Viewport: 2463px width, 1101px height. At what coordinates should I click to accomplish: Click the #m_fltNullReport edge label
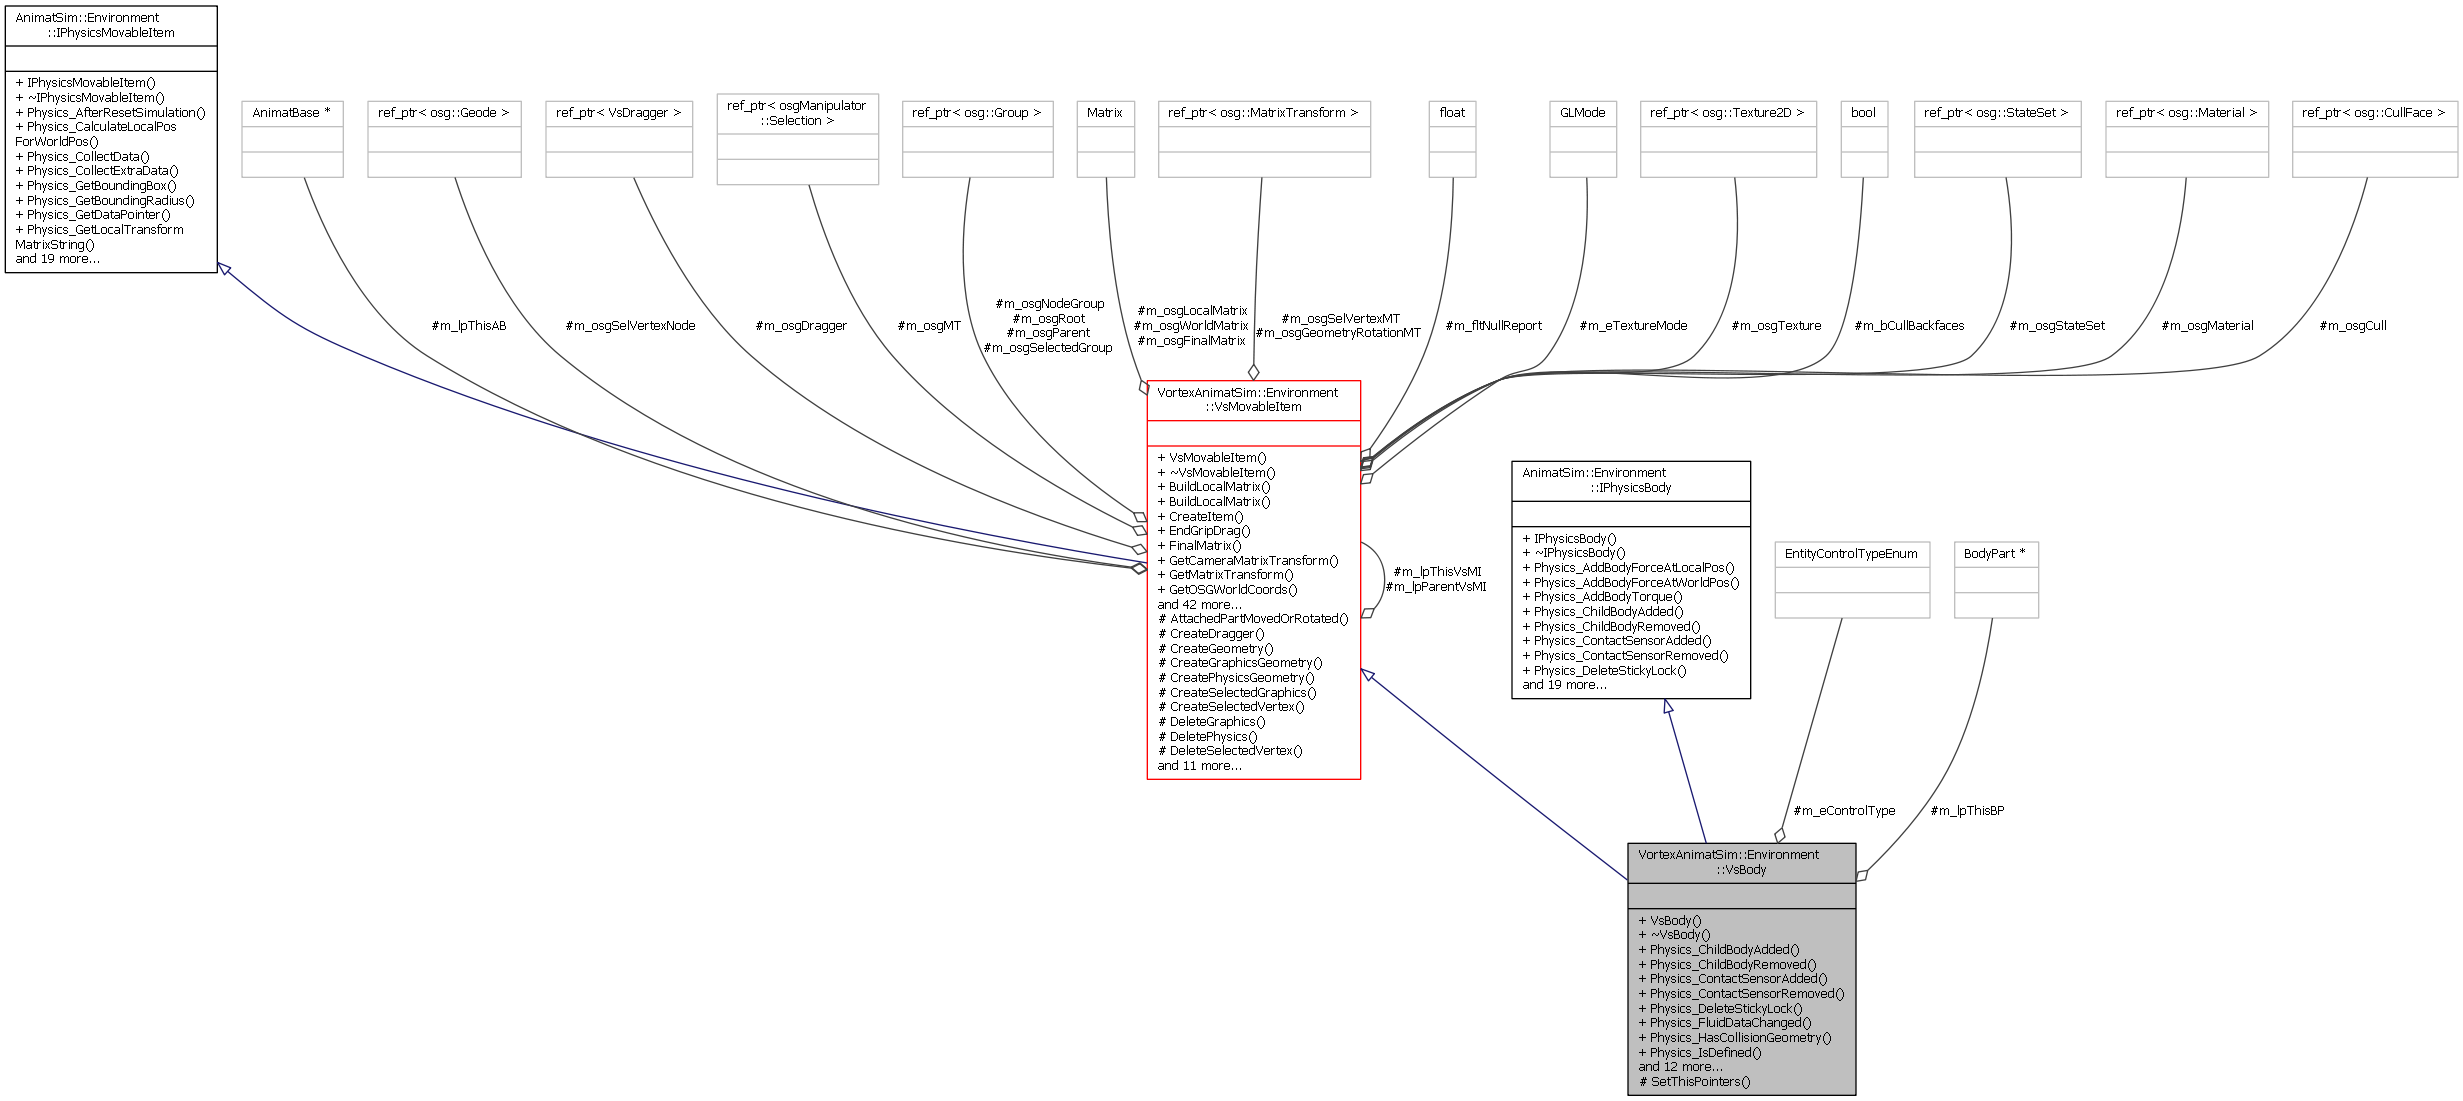click(x=1493, y=326)
